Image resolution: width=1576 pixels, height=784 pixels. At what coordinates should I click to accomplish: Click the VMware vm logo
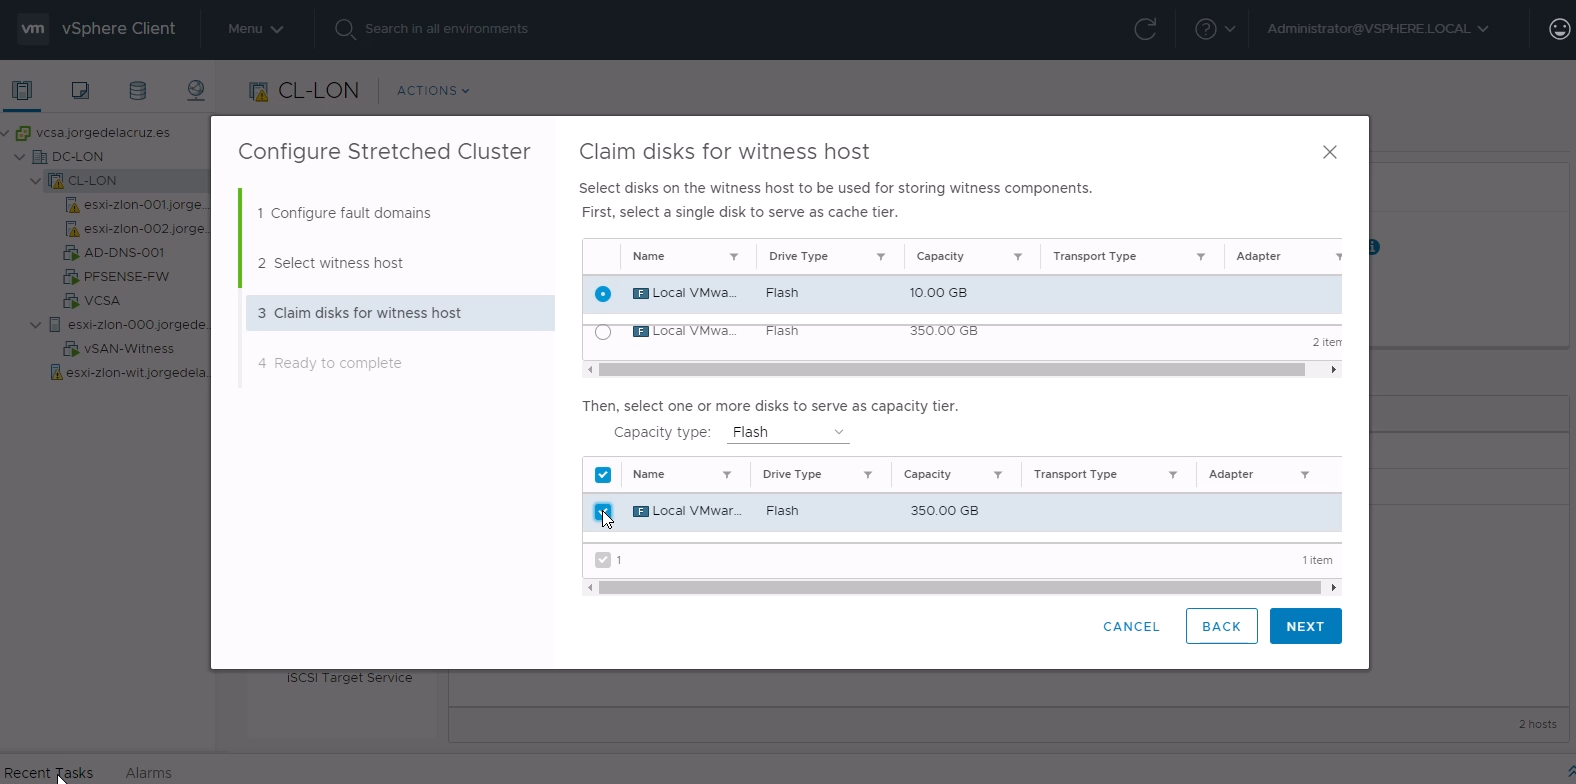[x=33, y=29]
